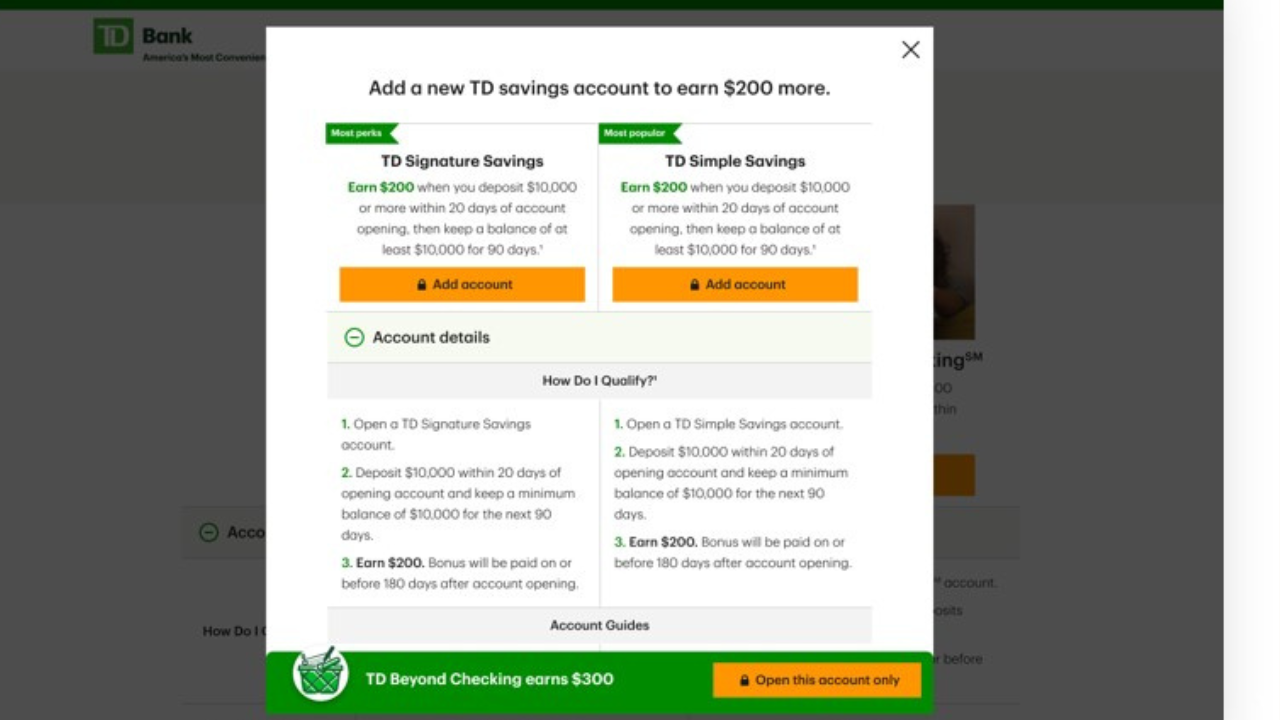Image resolution: width=1280 pixels, height=720 pixels.
Task: Click lock icon on Open this account button
Action: 745,680
